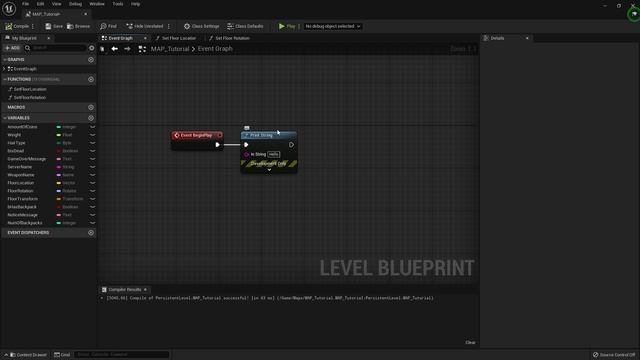Click the Weight variable's Float type swatch

tap(58, 135)
